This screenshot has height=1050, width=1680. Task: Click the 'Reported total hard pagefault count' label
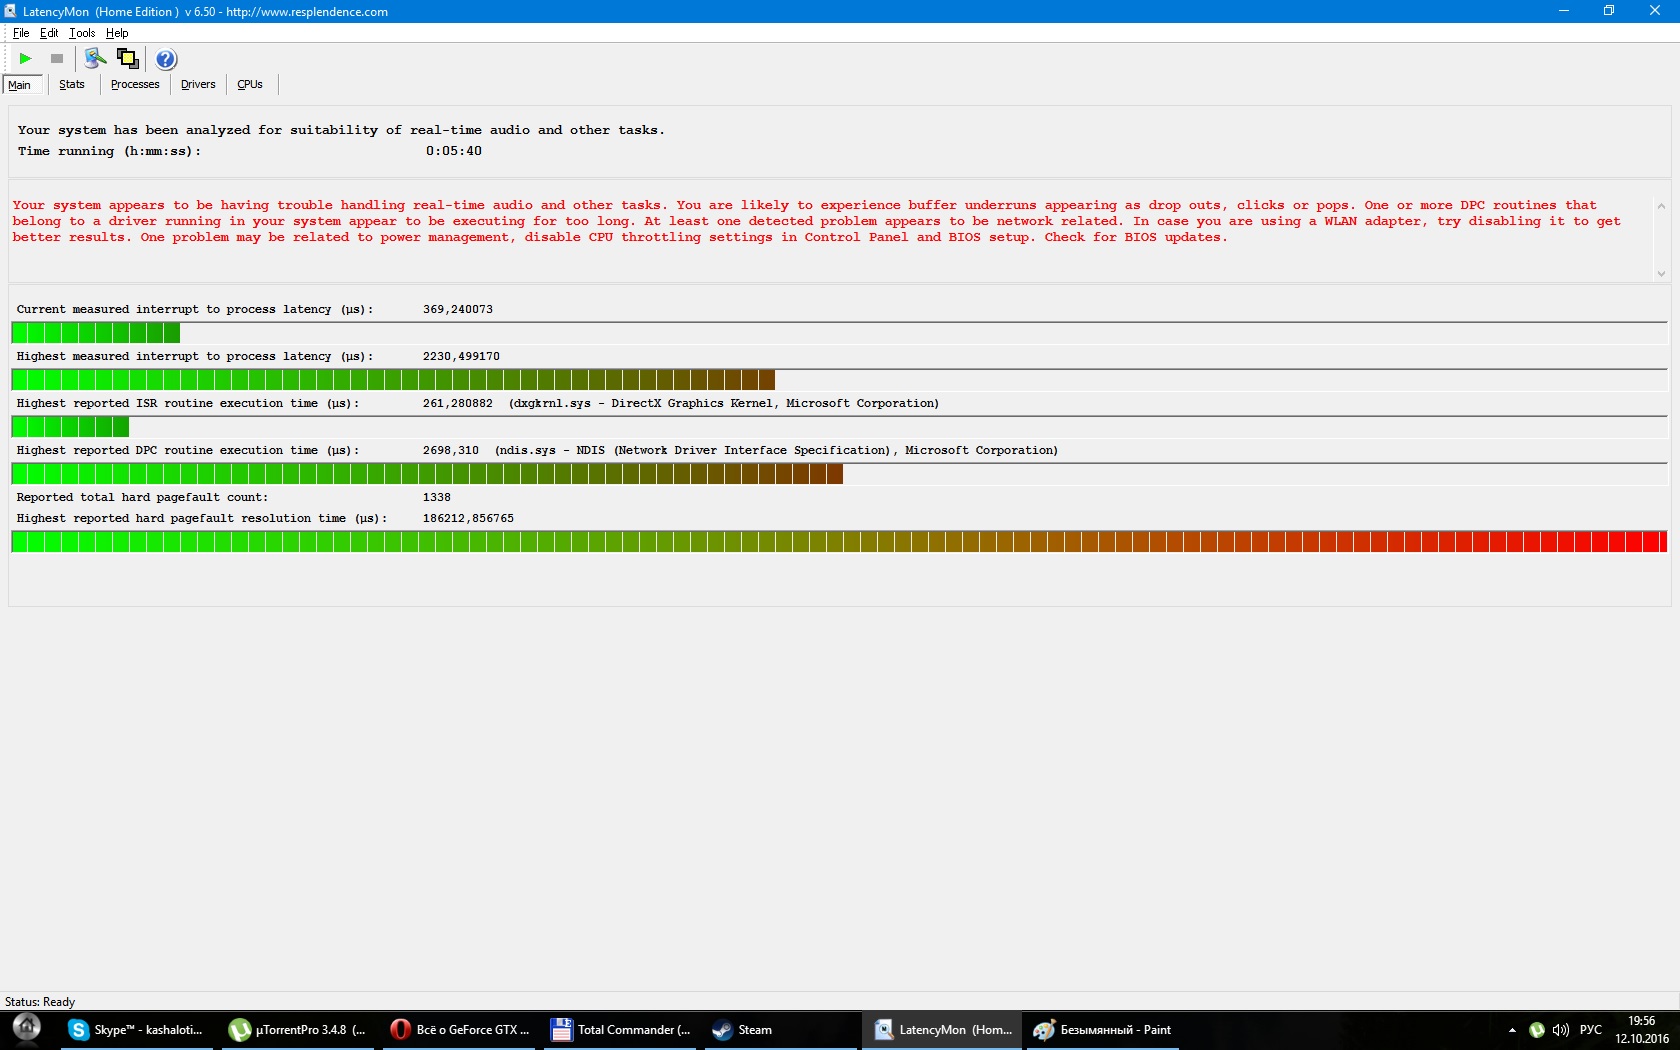tap(142, 497)
